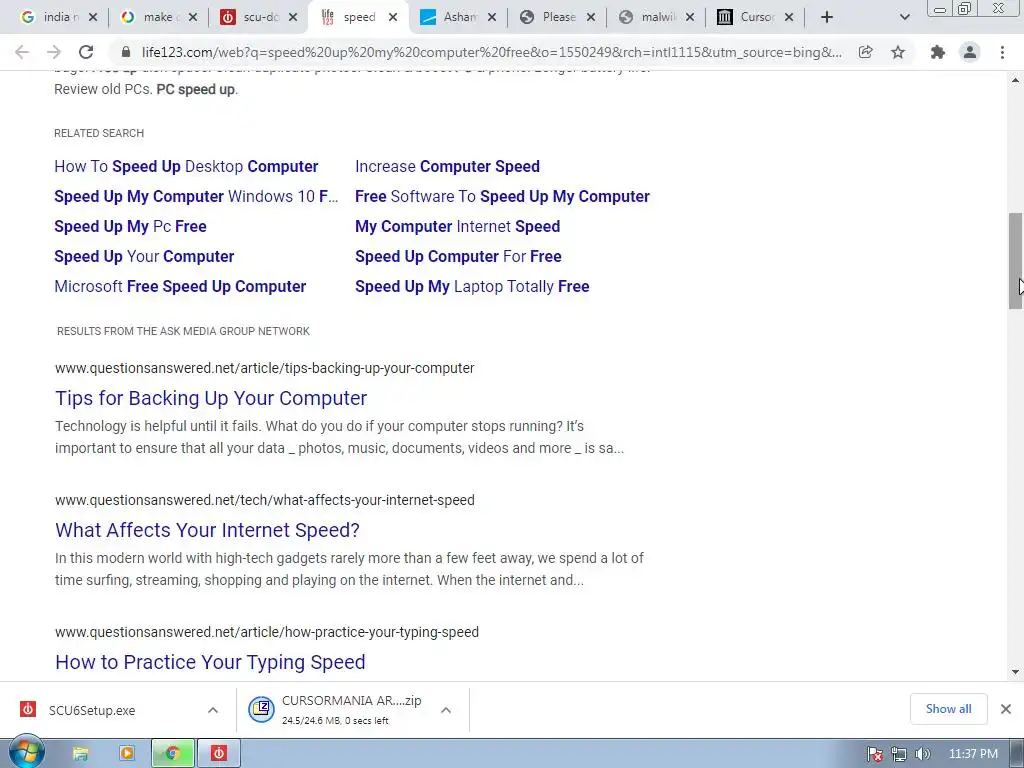Image resolution: width=1024 pixels, height=768 pixels.
Task: Click the network tray icon
Action: pyautogui.click(x=899, y=754)
